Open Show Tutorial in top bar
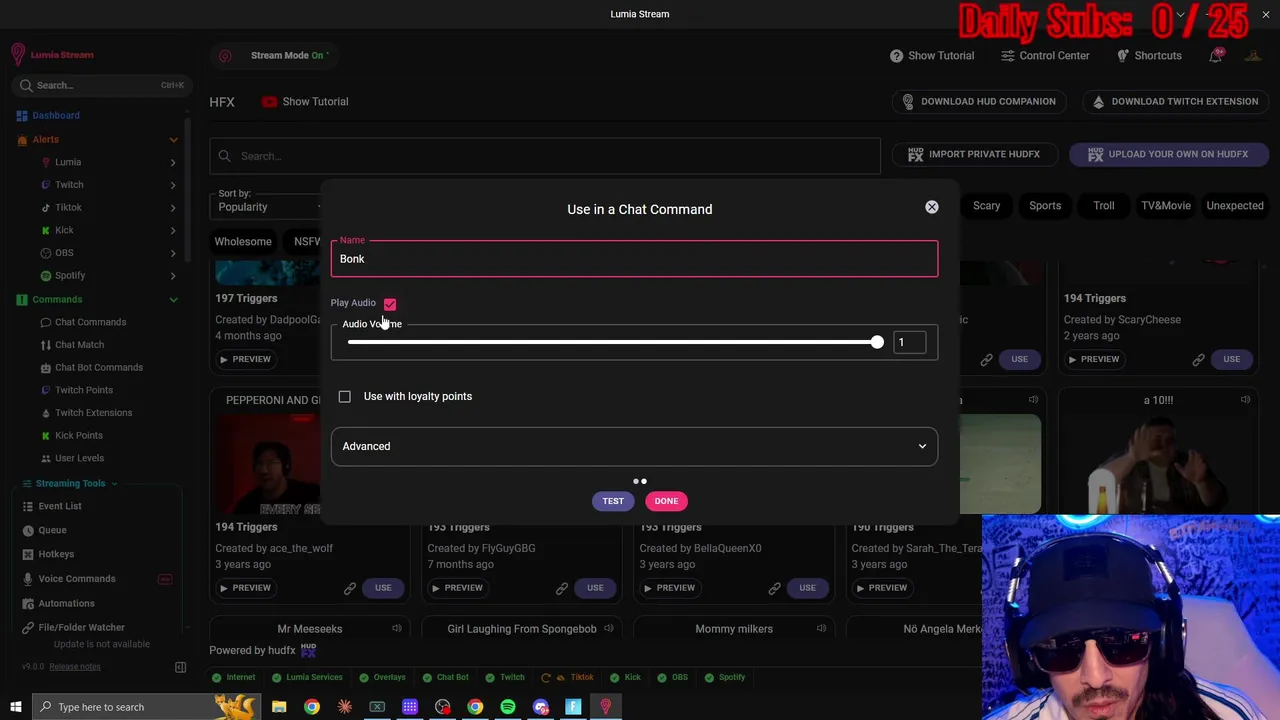Screen dimensions: 1280x720 931,56
